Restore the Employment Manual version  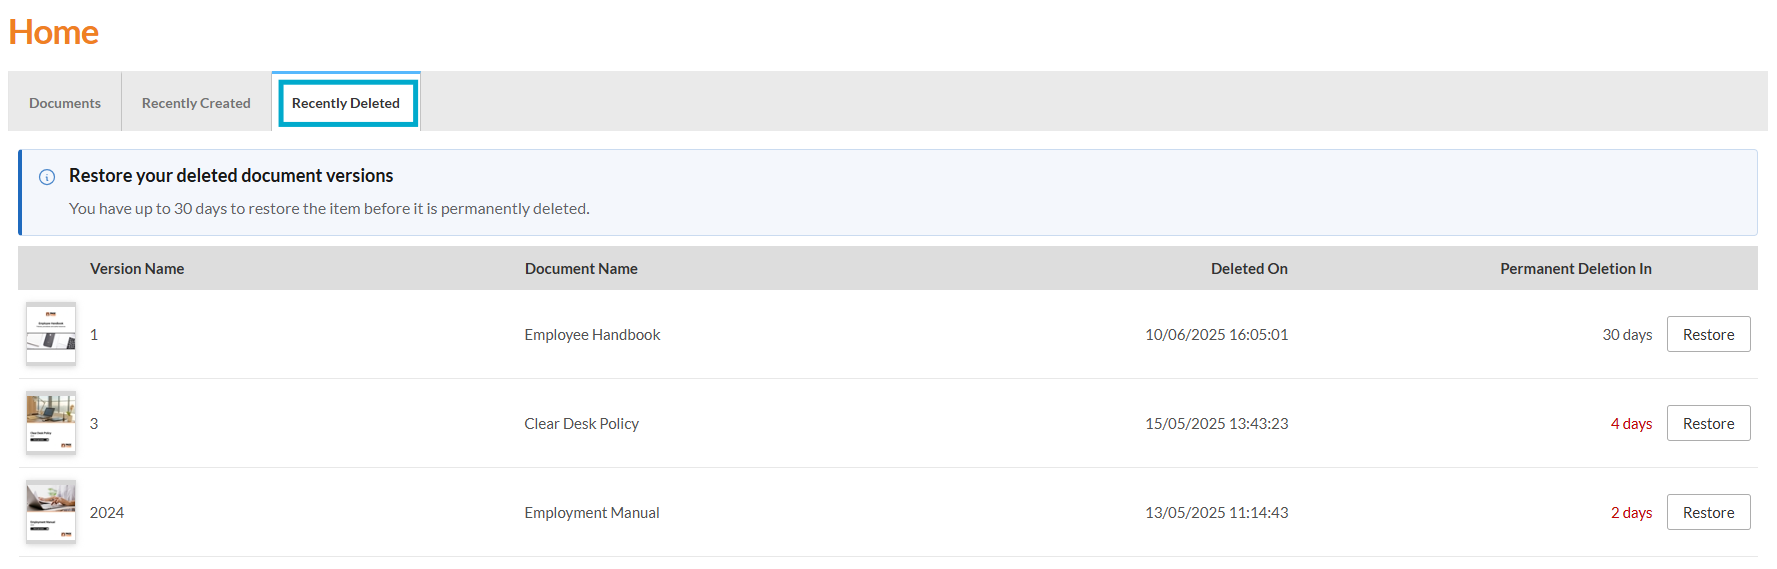tap(1708, 512)
